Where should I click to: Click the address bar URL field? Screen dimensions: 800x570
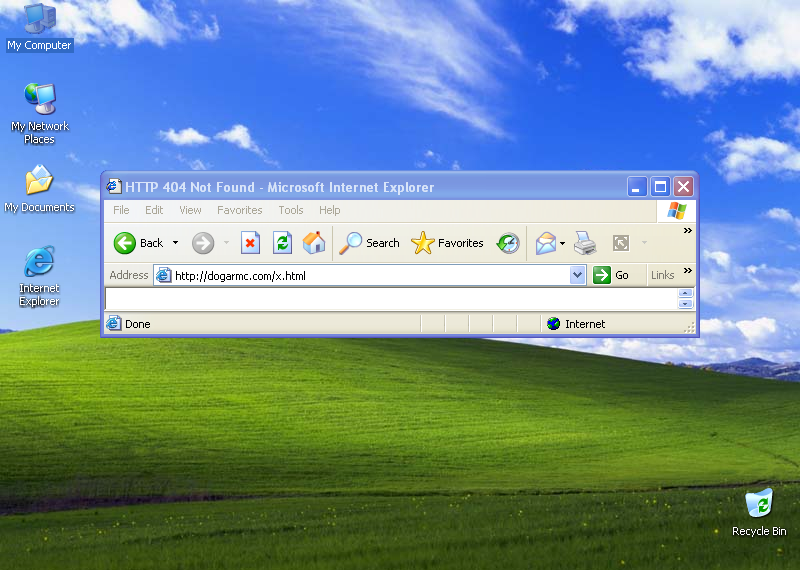click(x=369, y=276)
